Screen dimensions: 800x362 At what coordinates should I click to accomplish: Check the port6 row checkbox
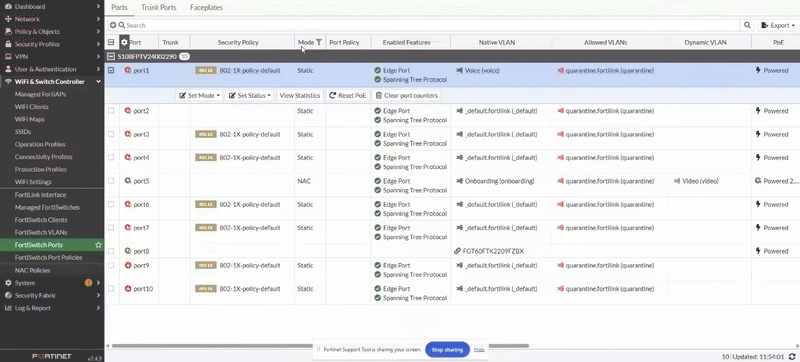[x=111, y=204]
